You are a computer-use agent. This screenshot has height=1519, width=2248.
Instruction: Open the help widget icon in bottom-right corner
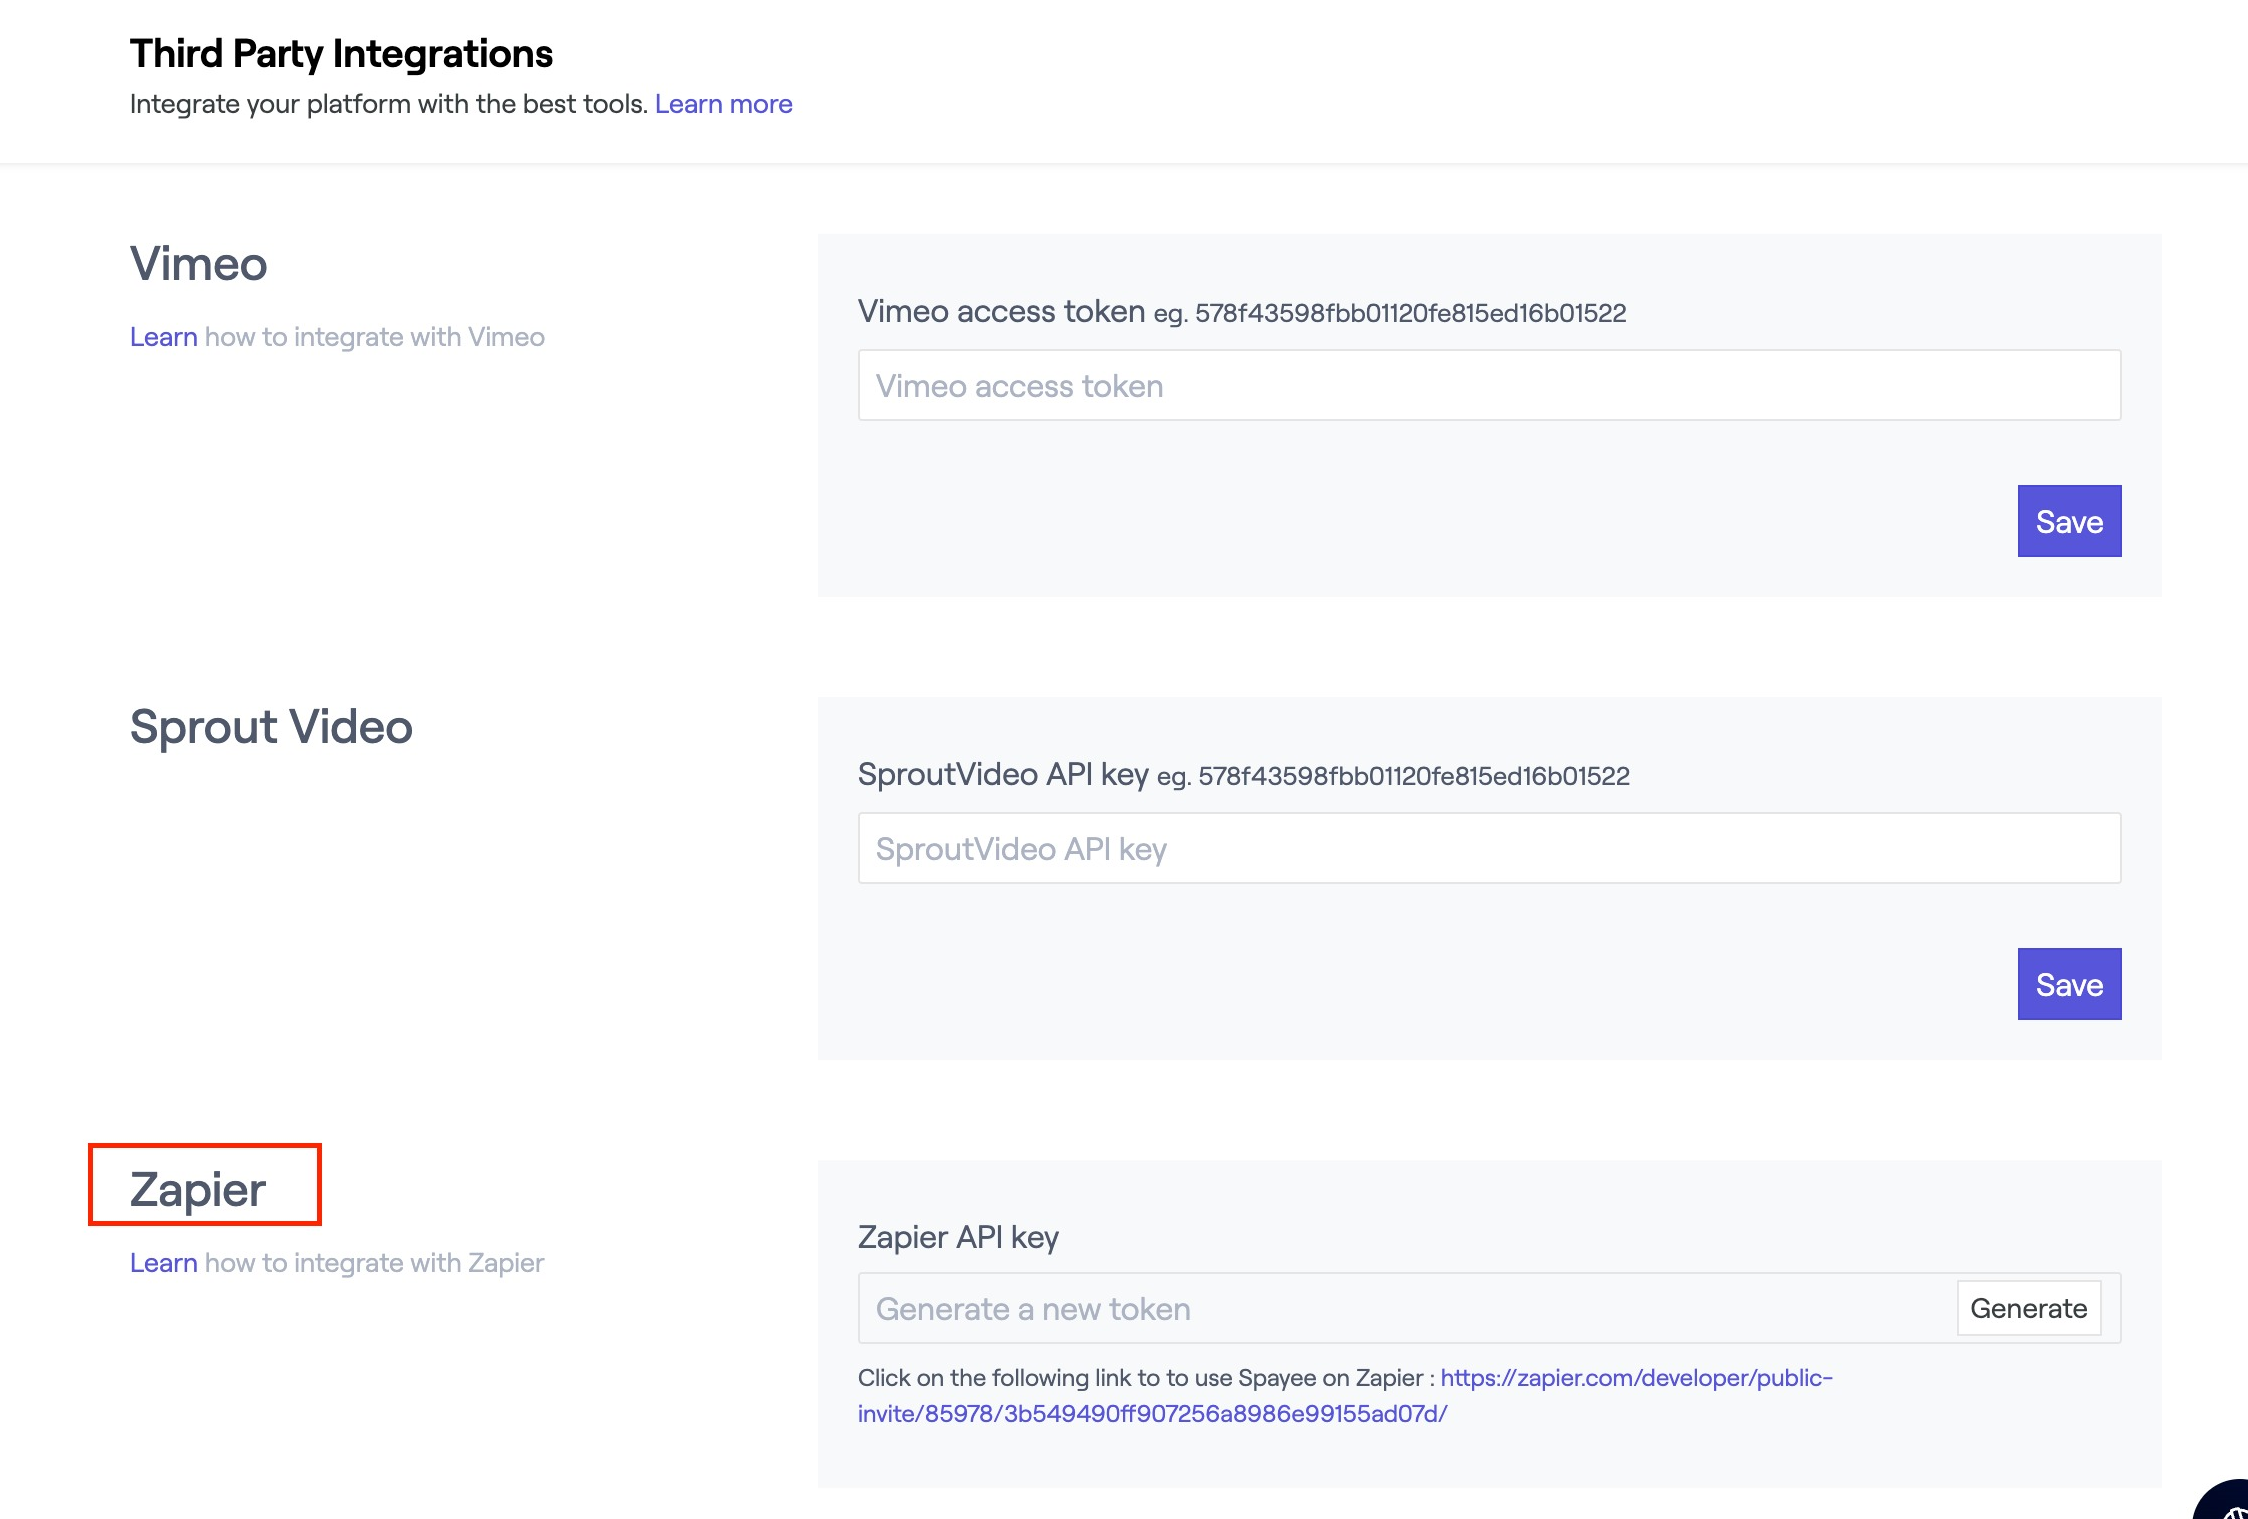coord(2226,1503)
